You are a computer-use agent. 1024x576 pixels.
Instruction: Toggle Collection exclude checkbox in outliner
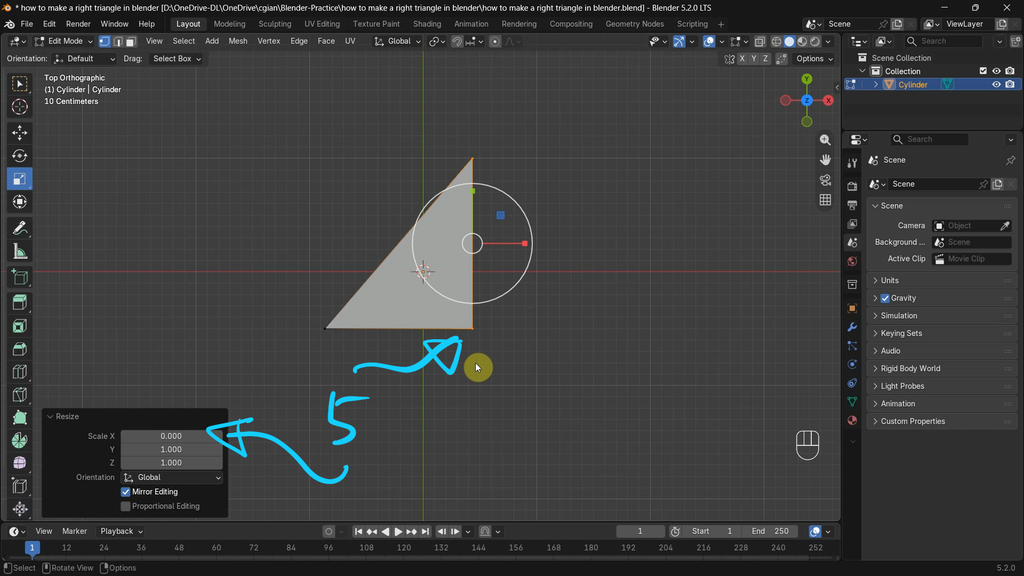point(983,71)
